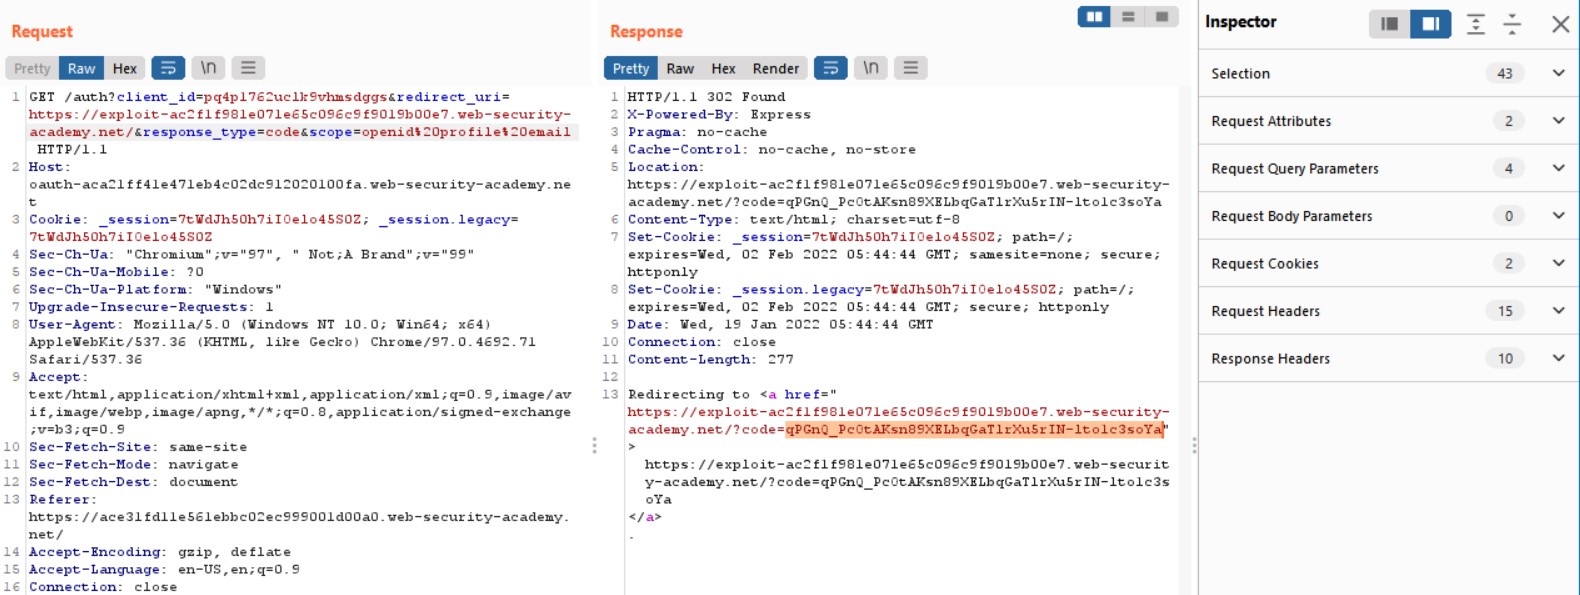The height and width of the screenshot is (595, 1580).
Task: Switch to top-bottom stacked layout
Action: click(x=1128, y=17)
